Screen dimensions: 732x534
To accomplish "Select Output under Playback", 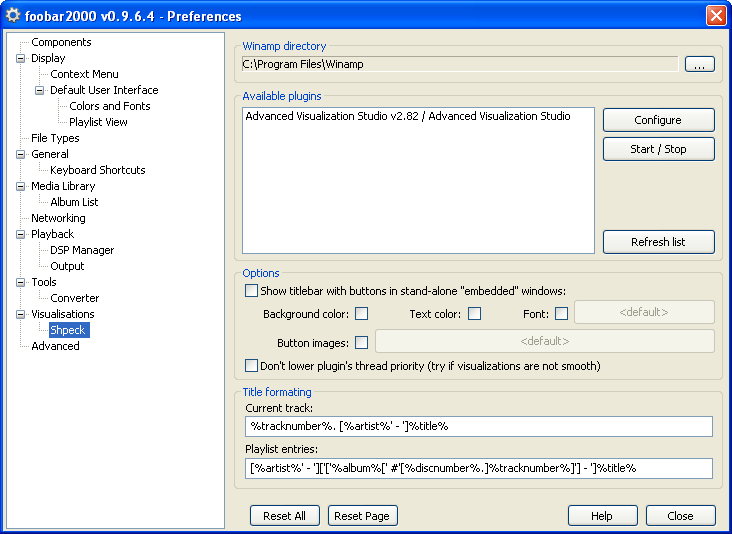I will click(x=67, y=266).
